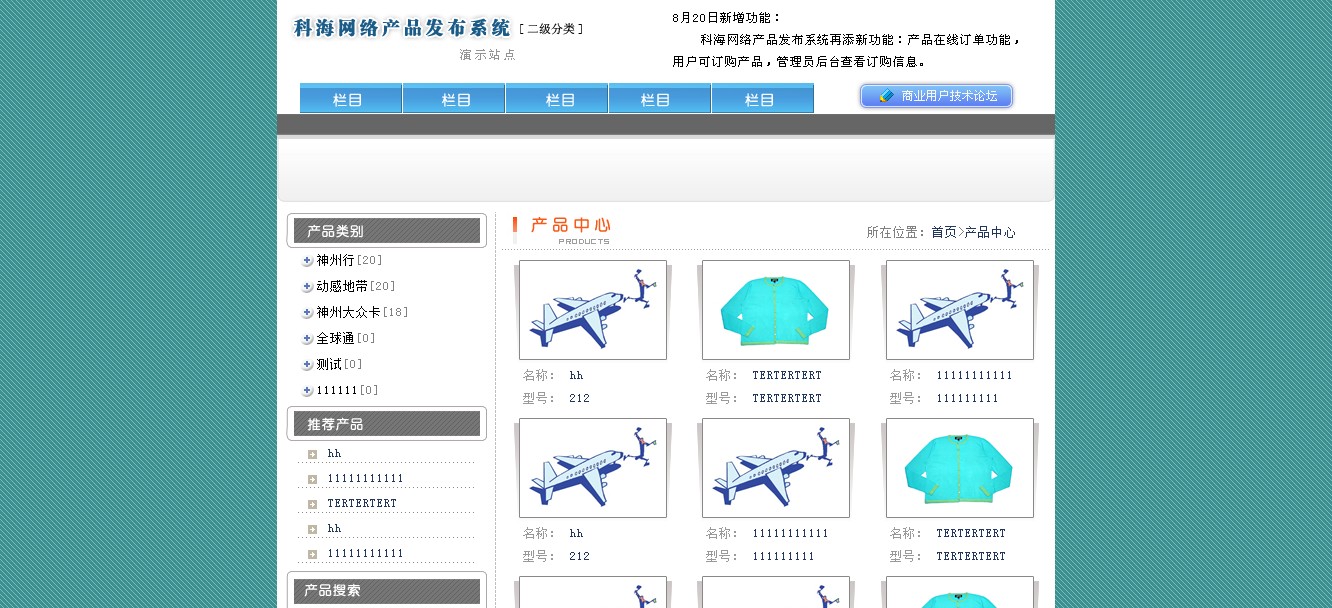Image resolution: width=1332 pixels, height=608 pixels.
Task: Expand the 动感地带 category plus icon
Action: 307,287
